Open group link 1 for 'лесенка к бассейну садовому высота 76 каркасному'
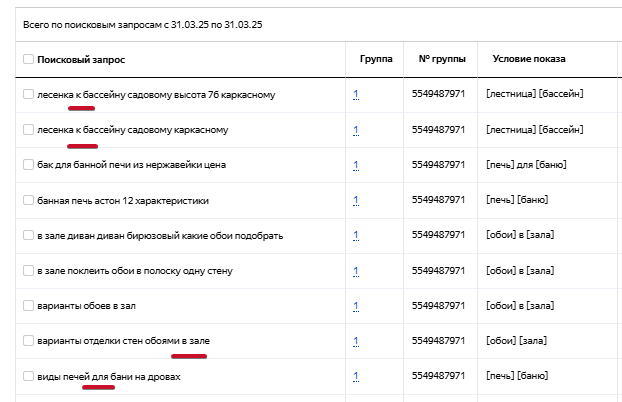622x402 pixels. pyautogui.click(x=356, y=94)
